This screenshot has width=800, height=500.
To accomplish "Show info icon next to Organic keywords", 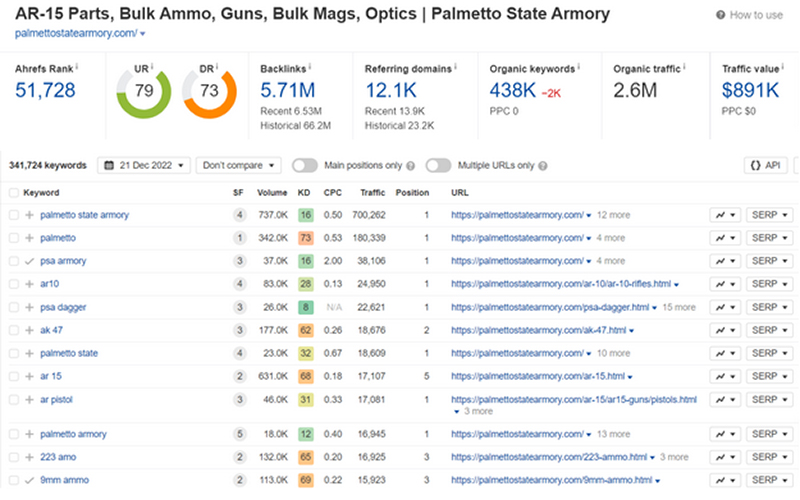I will point(579,66).
